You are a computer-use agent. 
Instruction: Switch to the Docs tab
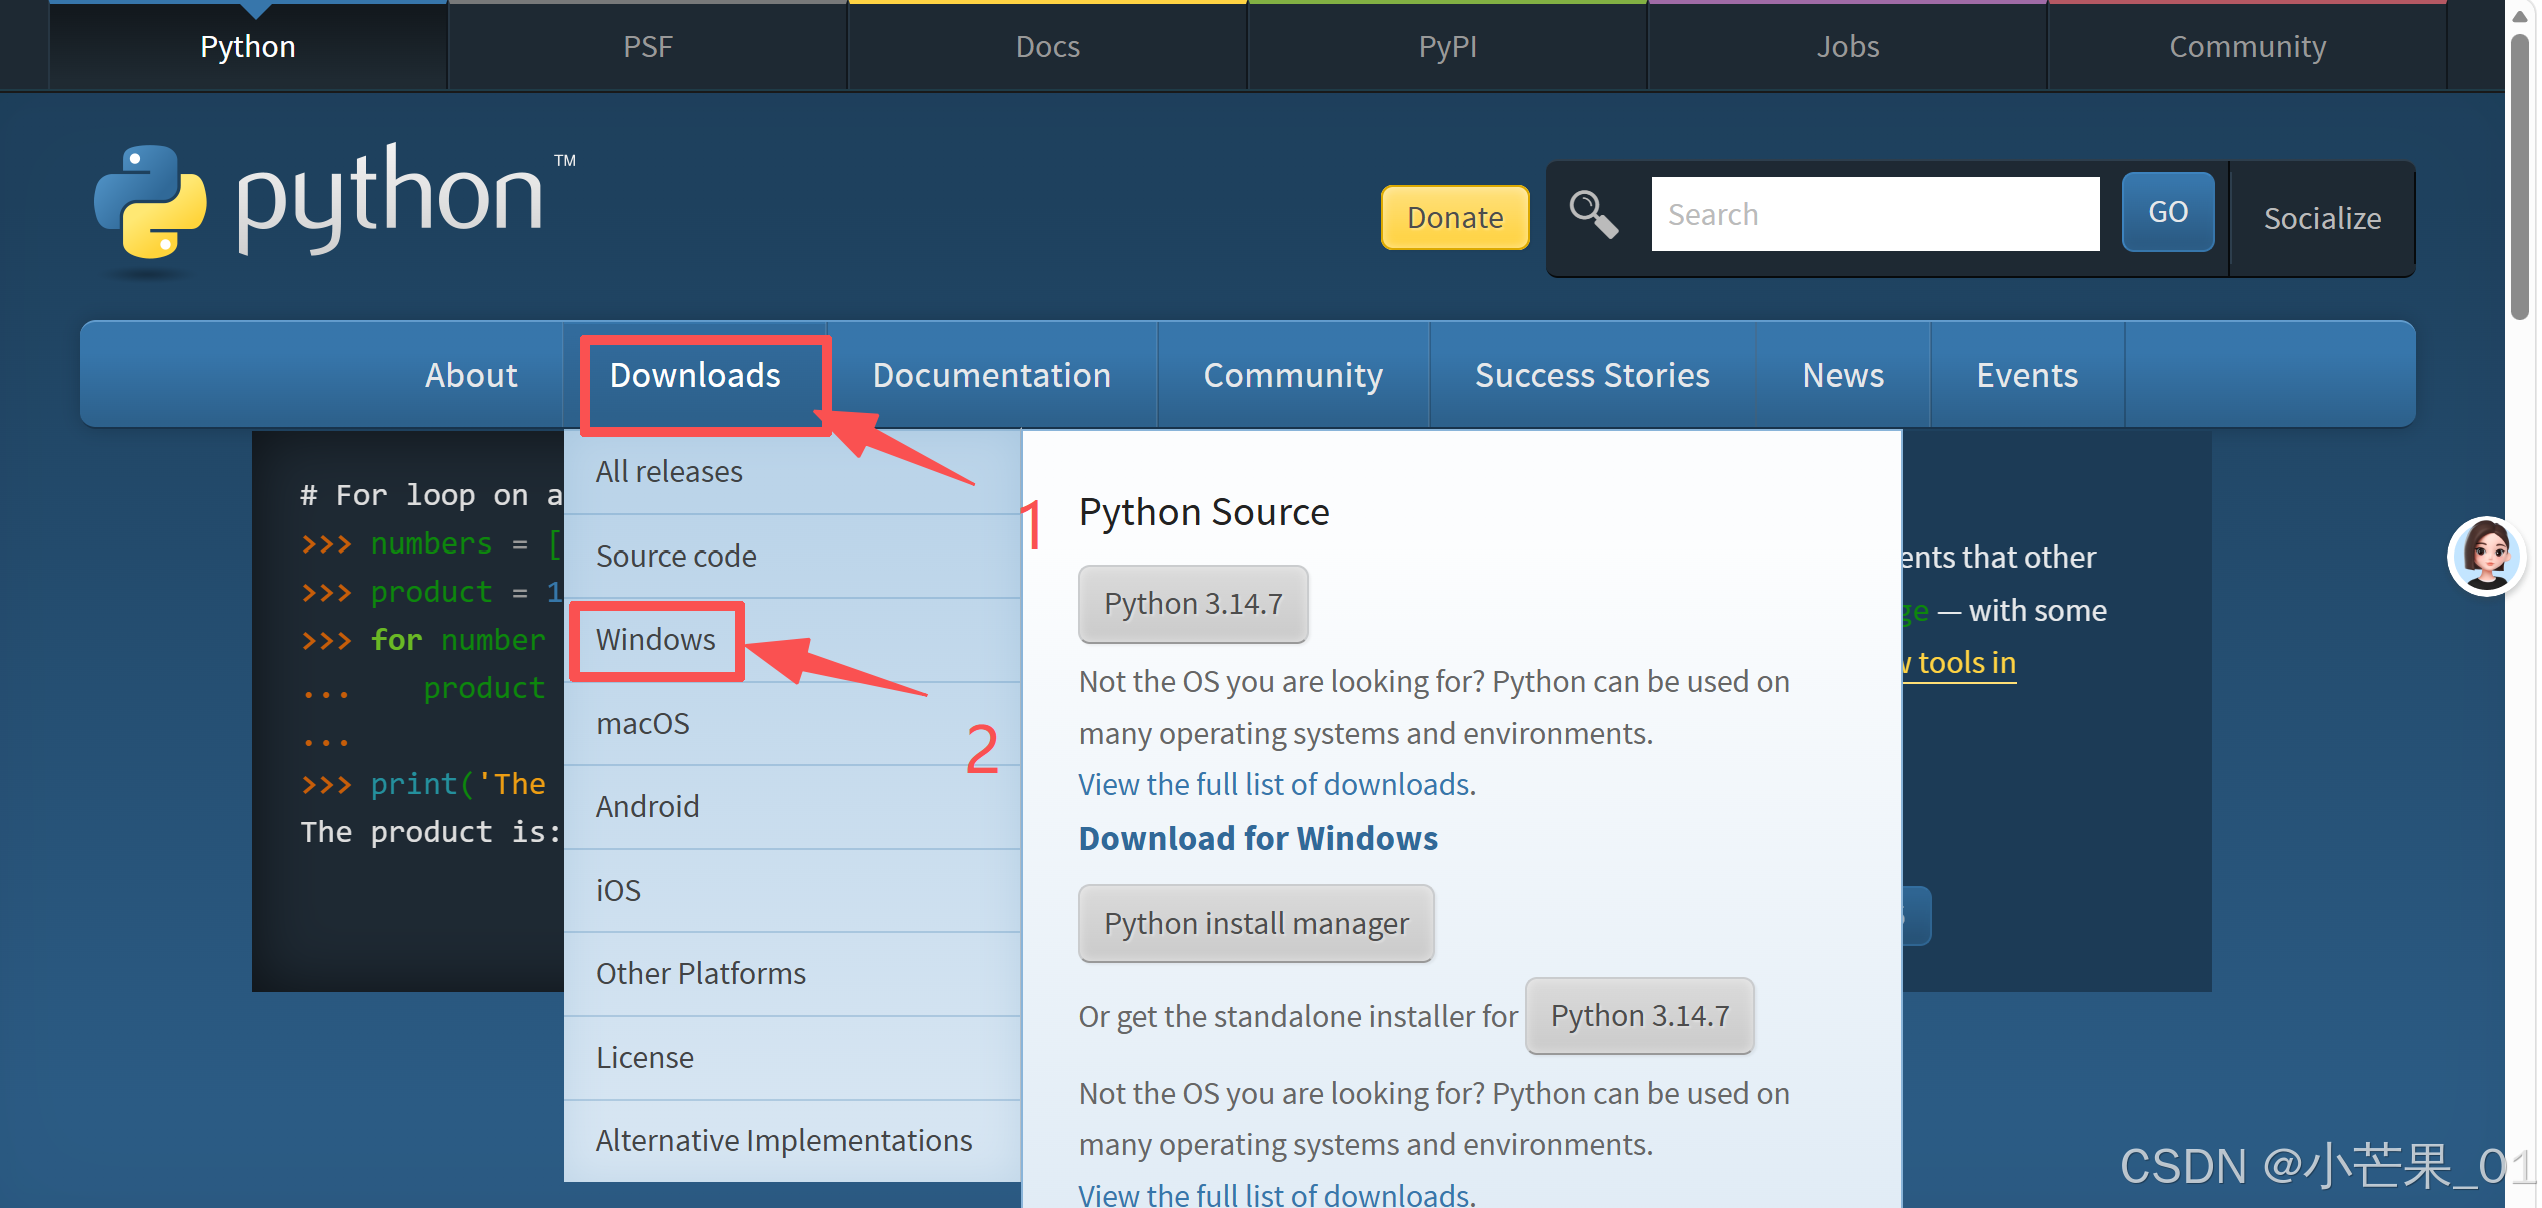point(1048,46)
